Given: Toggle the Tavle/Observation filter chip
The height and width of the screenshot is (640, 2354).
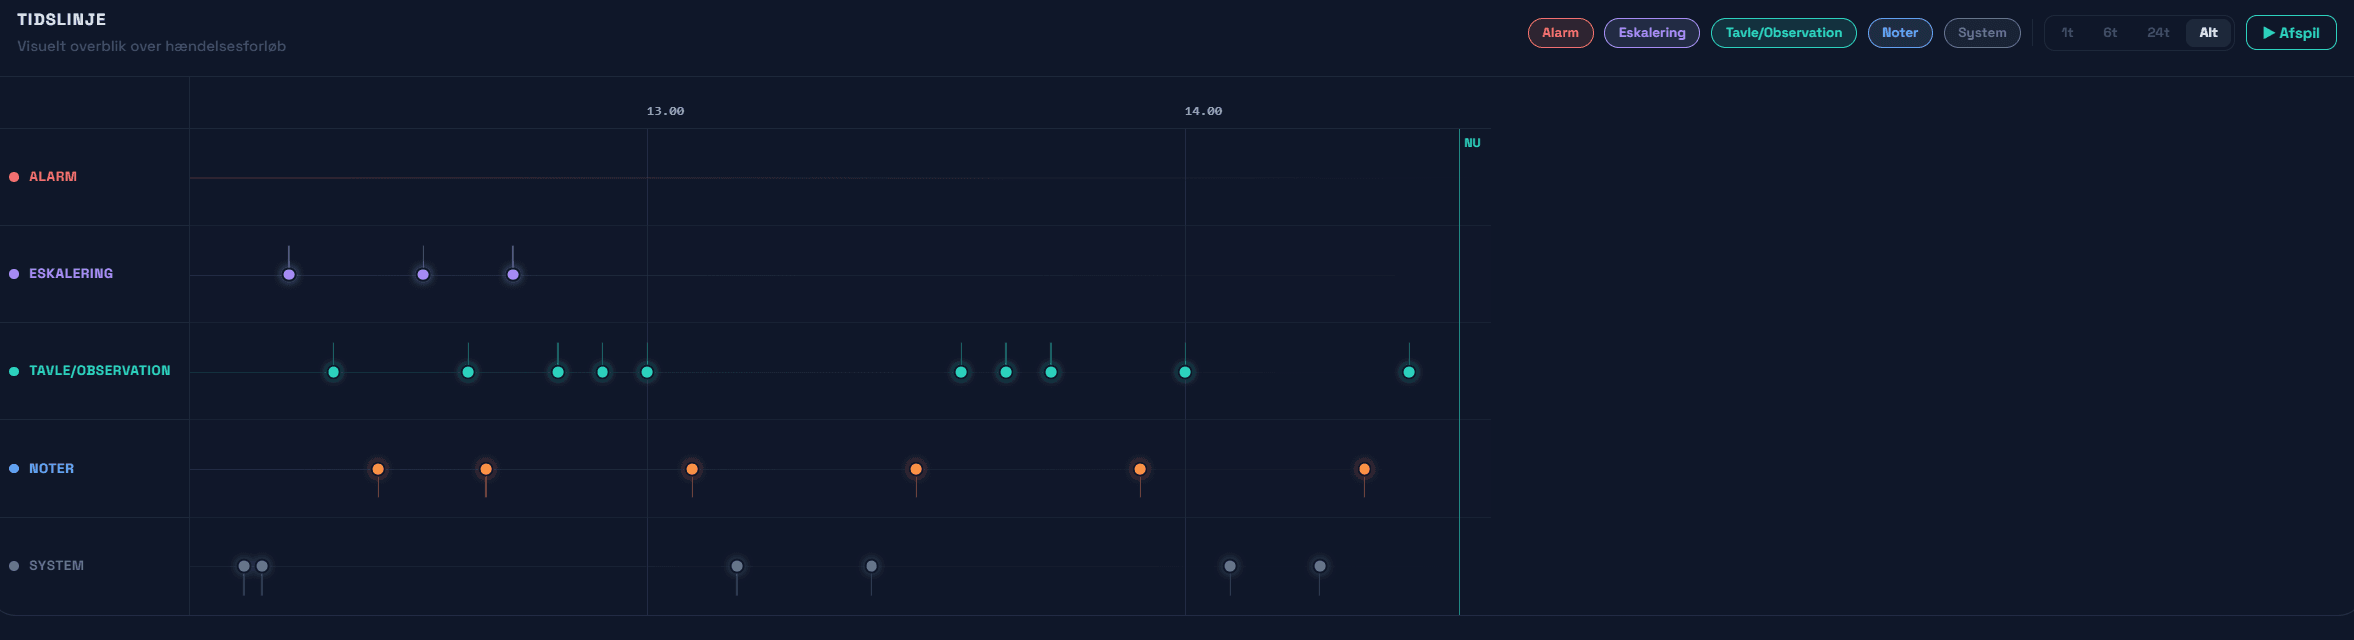Looking at the screenshot, I should point(1783,33).
